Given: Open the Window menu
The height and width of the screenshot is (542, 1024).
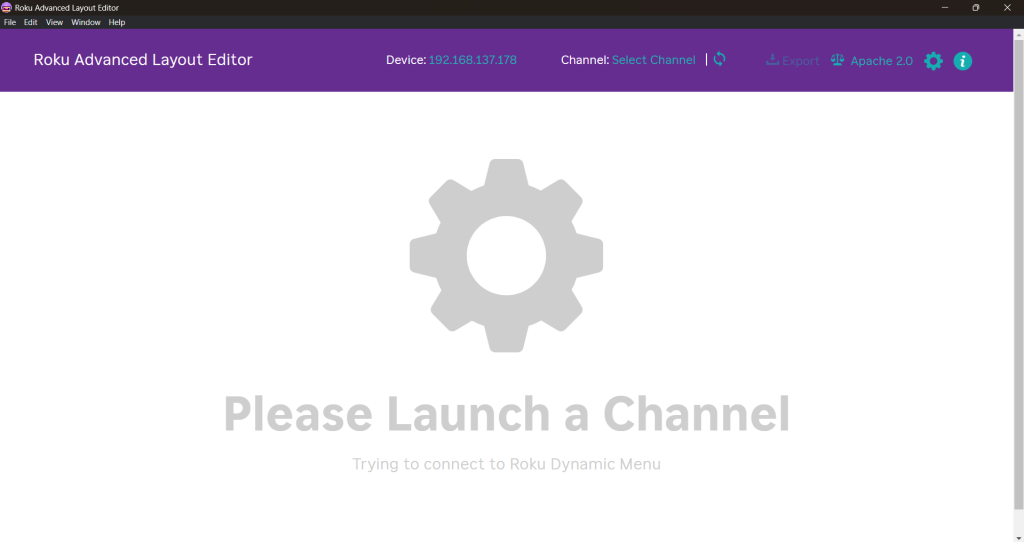Looking at the screenshot, I should point(86,22).
